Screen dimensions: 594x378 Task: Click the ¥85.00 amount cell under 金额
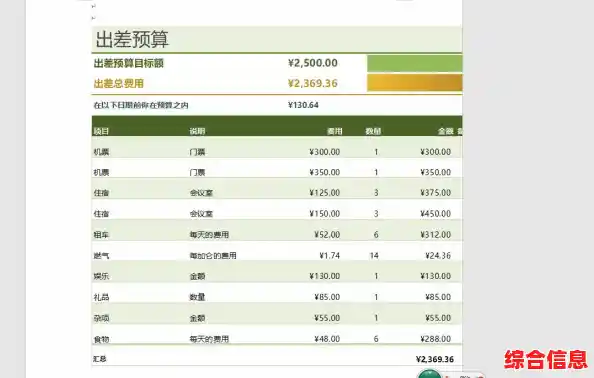[x=438, y=297]
